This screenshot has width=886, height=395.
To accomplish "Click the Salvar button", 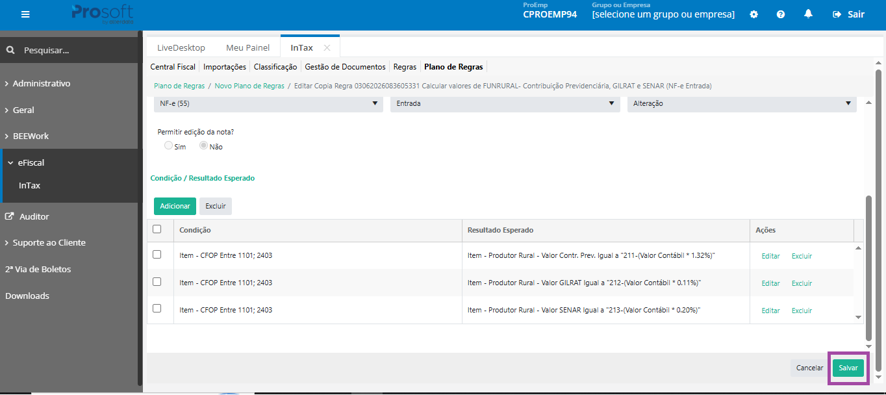I will 848,368.
